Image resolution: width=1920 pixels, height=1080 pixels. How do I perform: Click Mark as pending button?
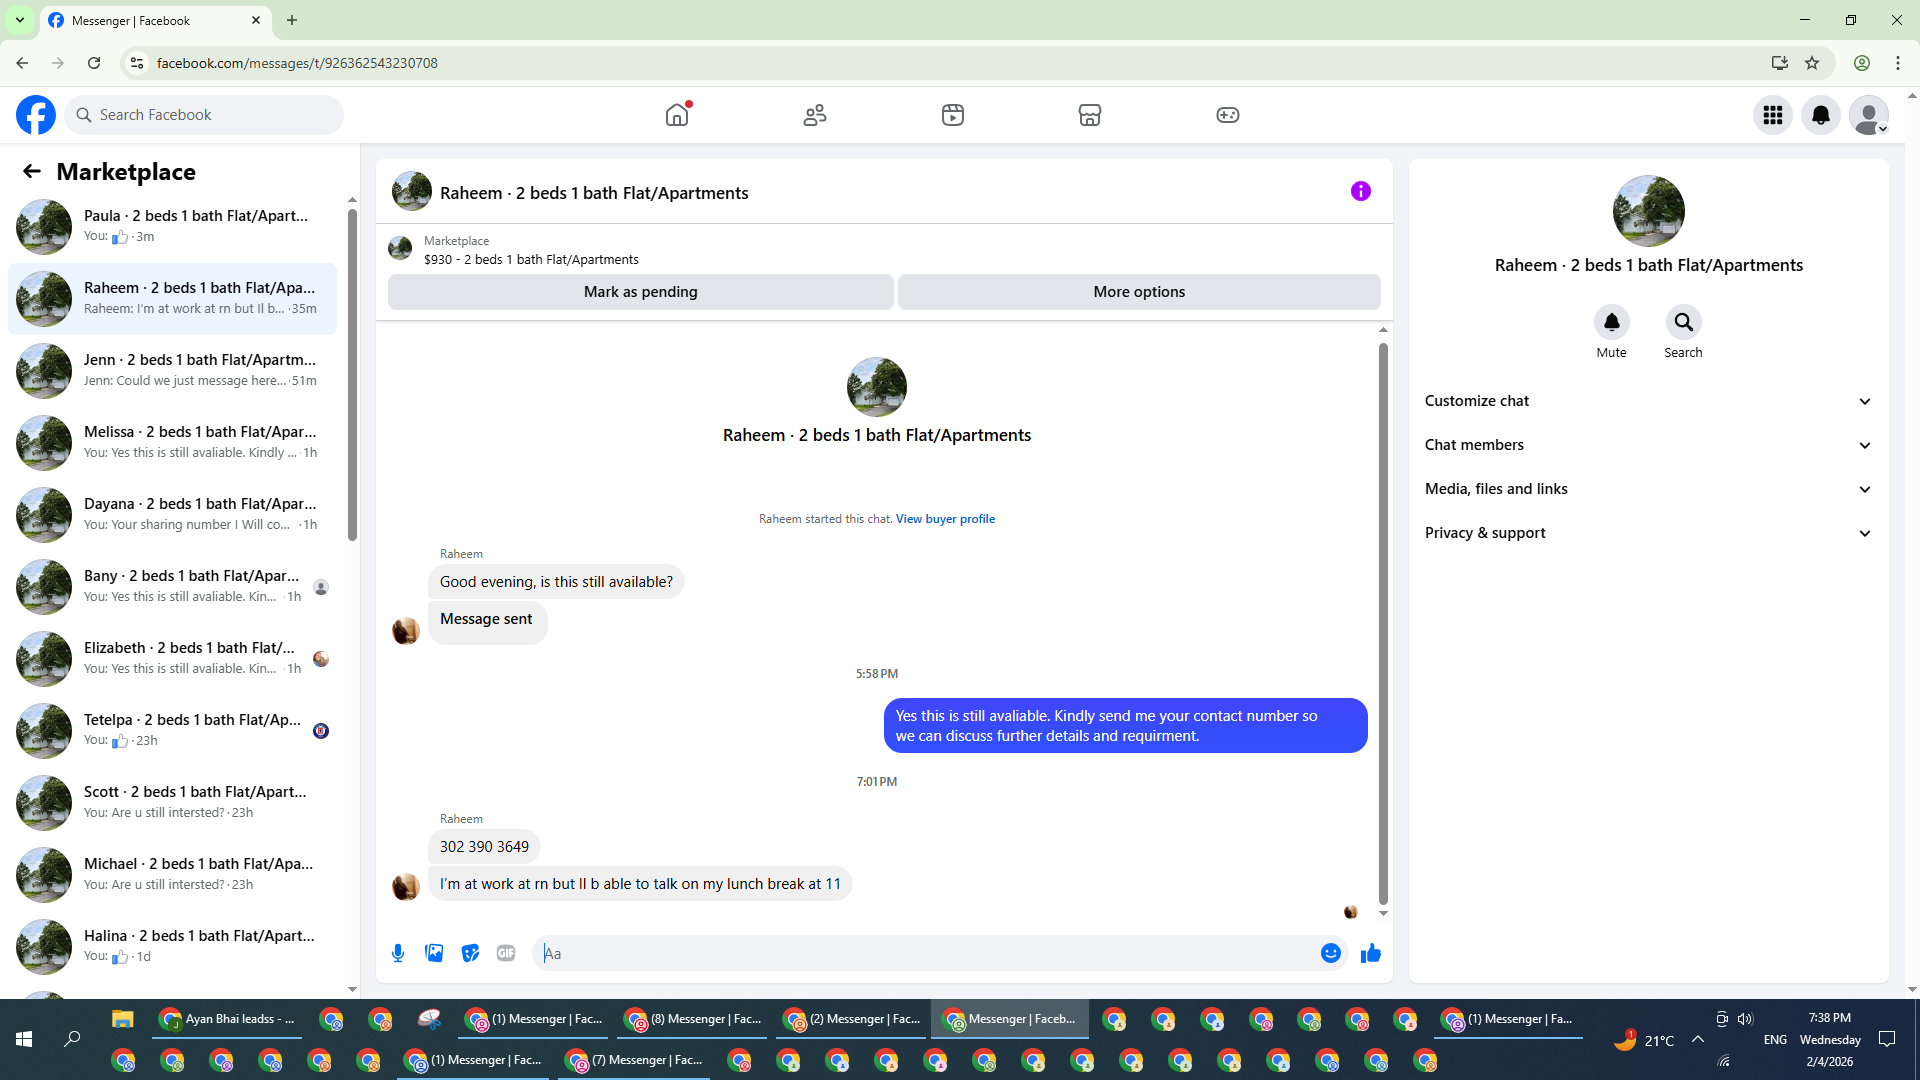pyautogui.click(x=640, y=292)
